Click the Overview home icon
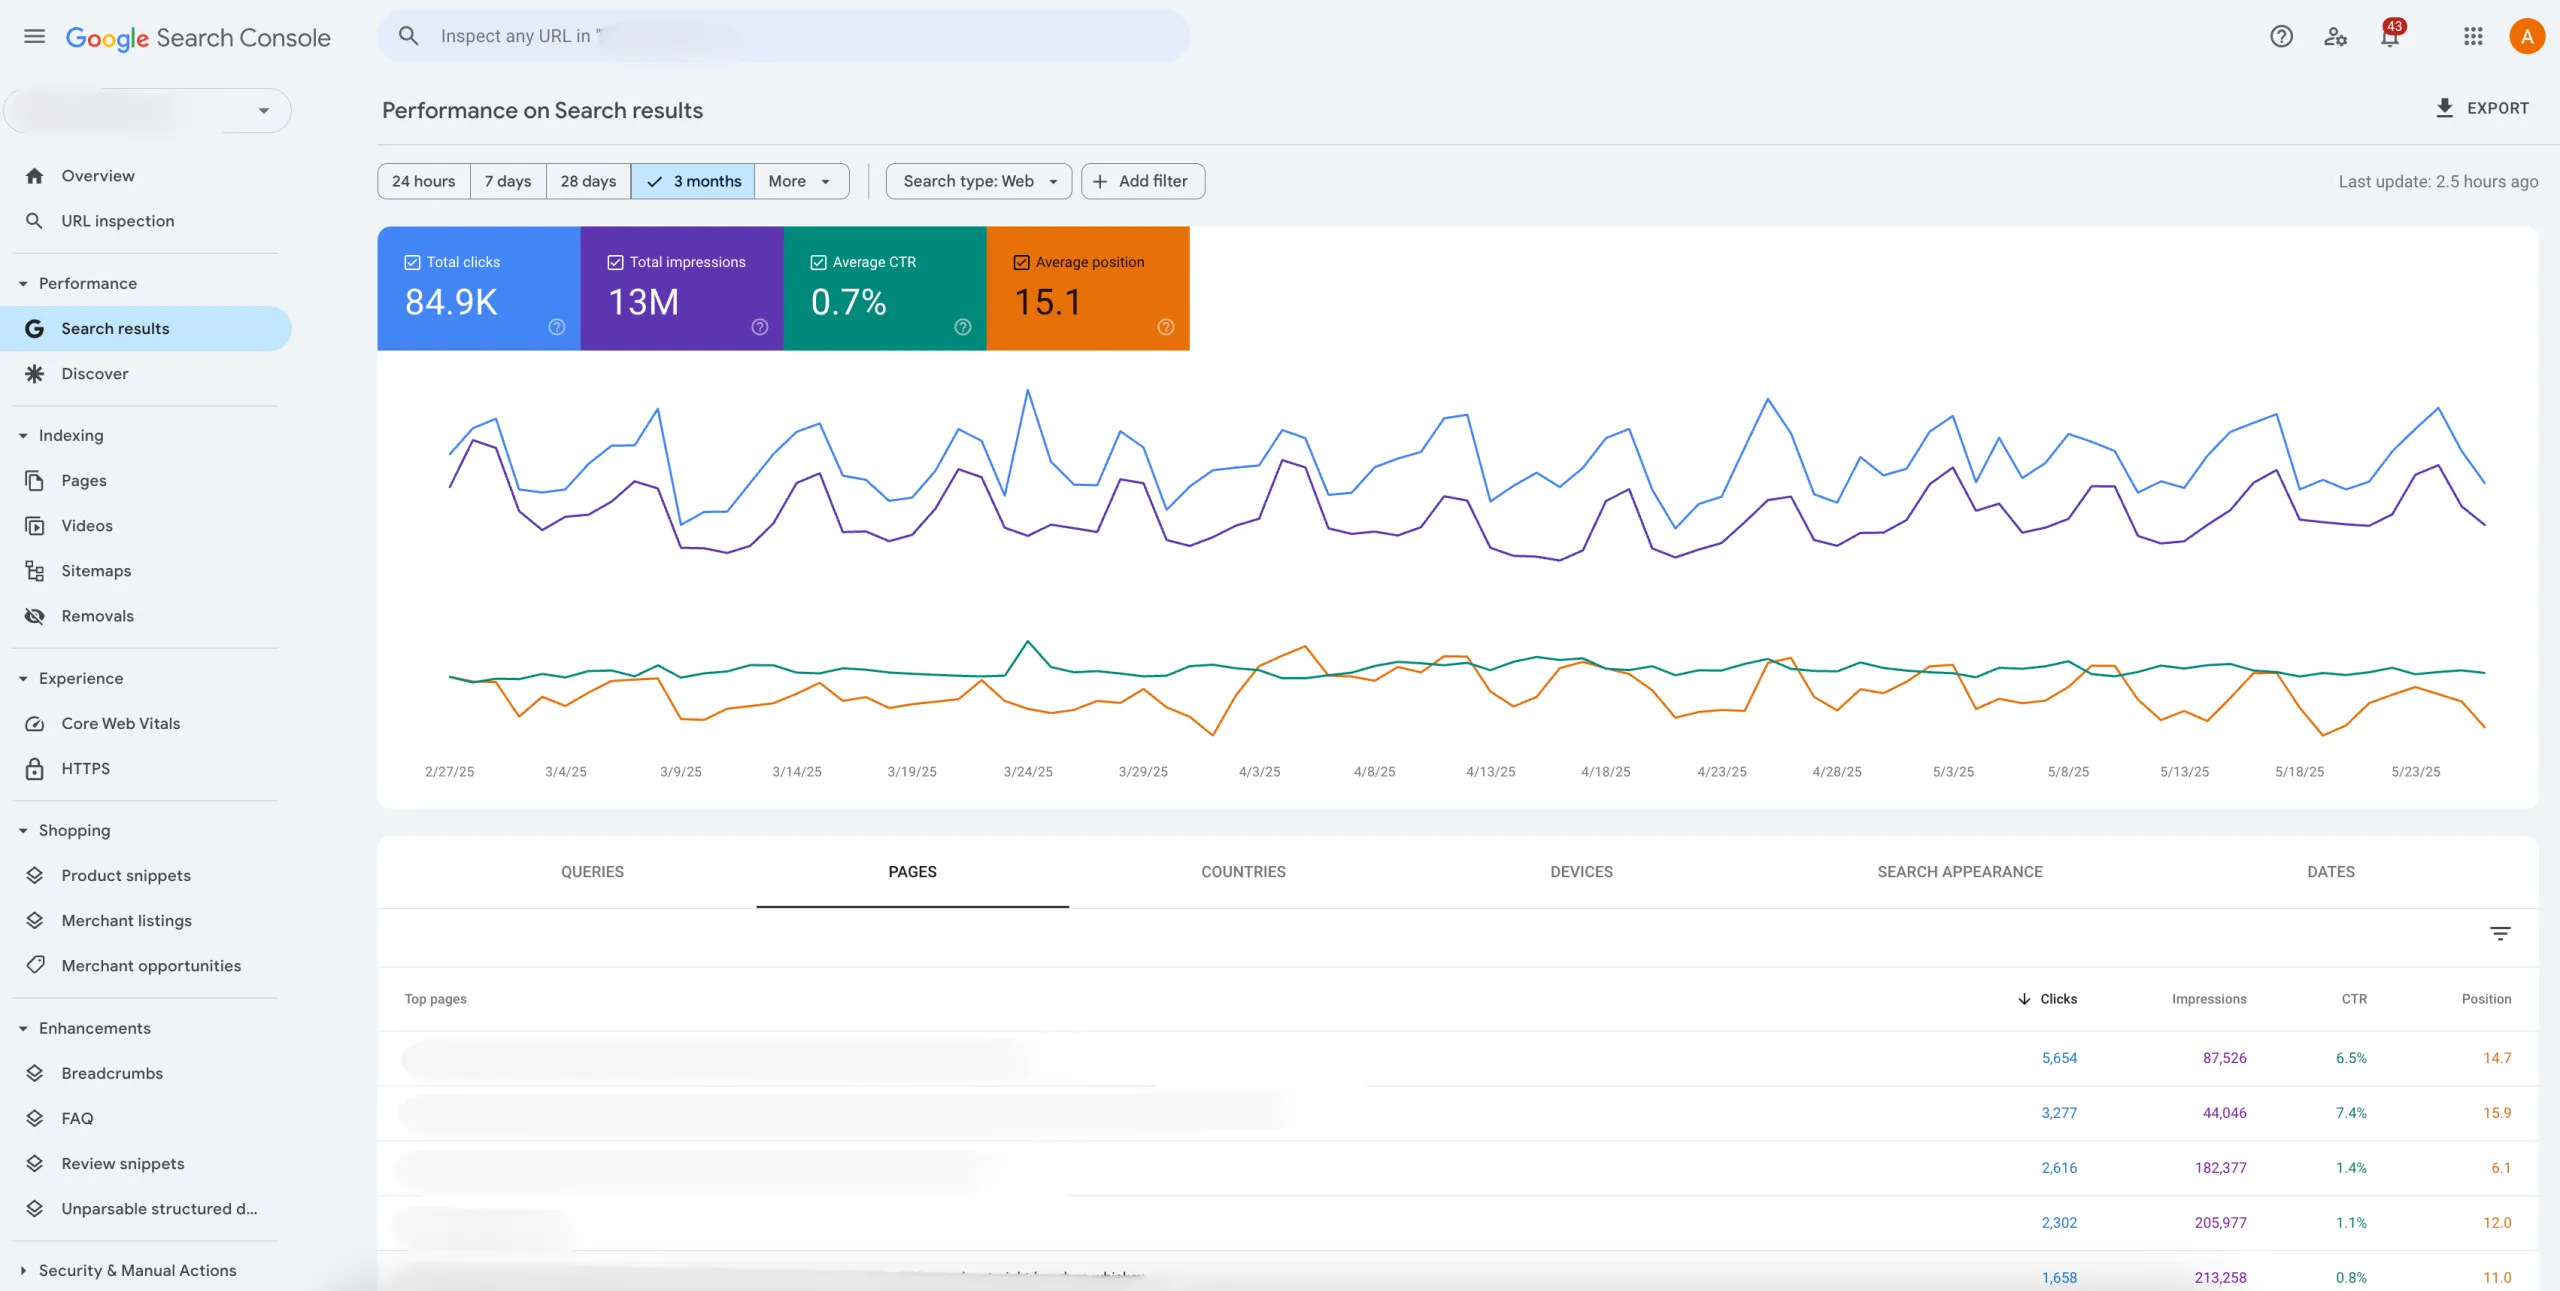The image size is (2560, 1291). click(35, 176)
